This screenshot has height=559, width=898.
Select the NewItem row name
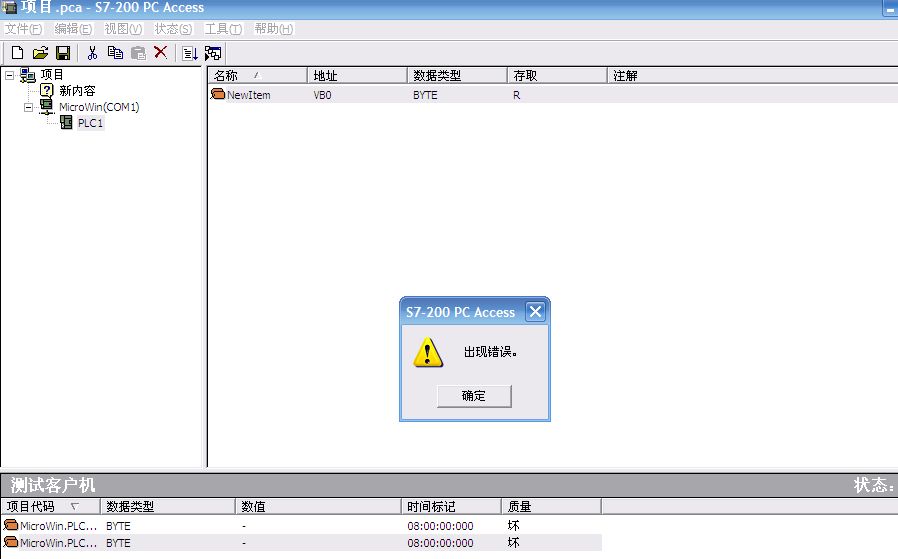(249, 95)
